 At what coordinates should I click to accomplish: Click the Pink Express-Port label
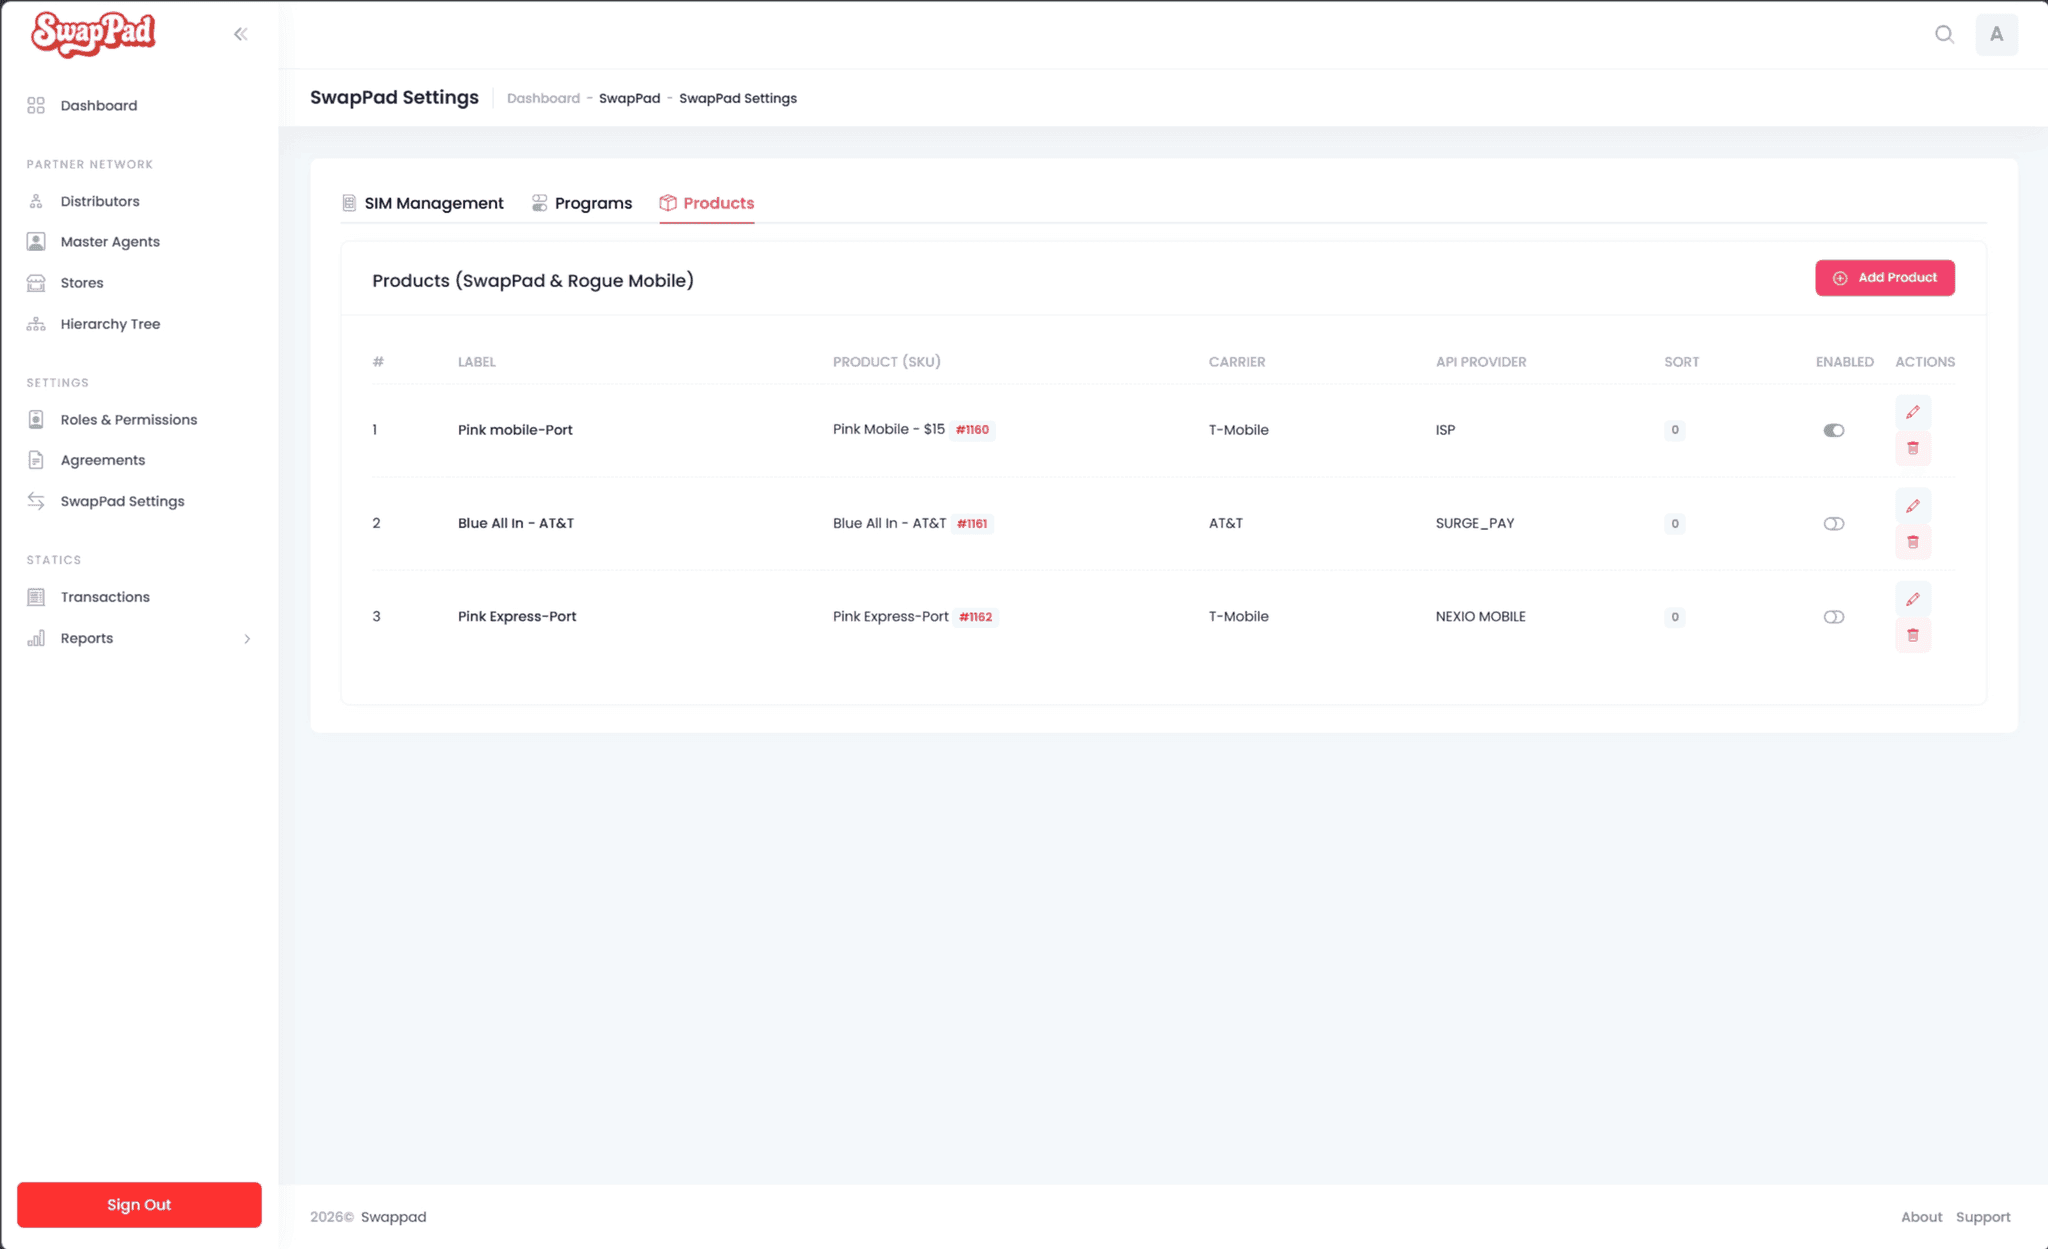[517, 616]
